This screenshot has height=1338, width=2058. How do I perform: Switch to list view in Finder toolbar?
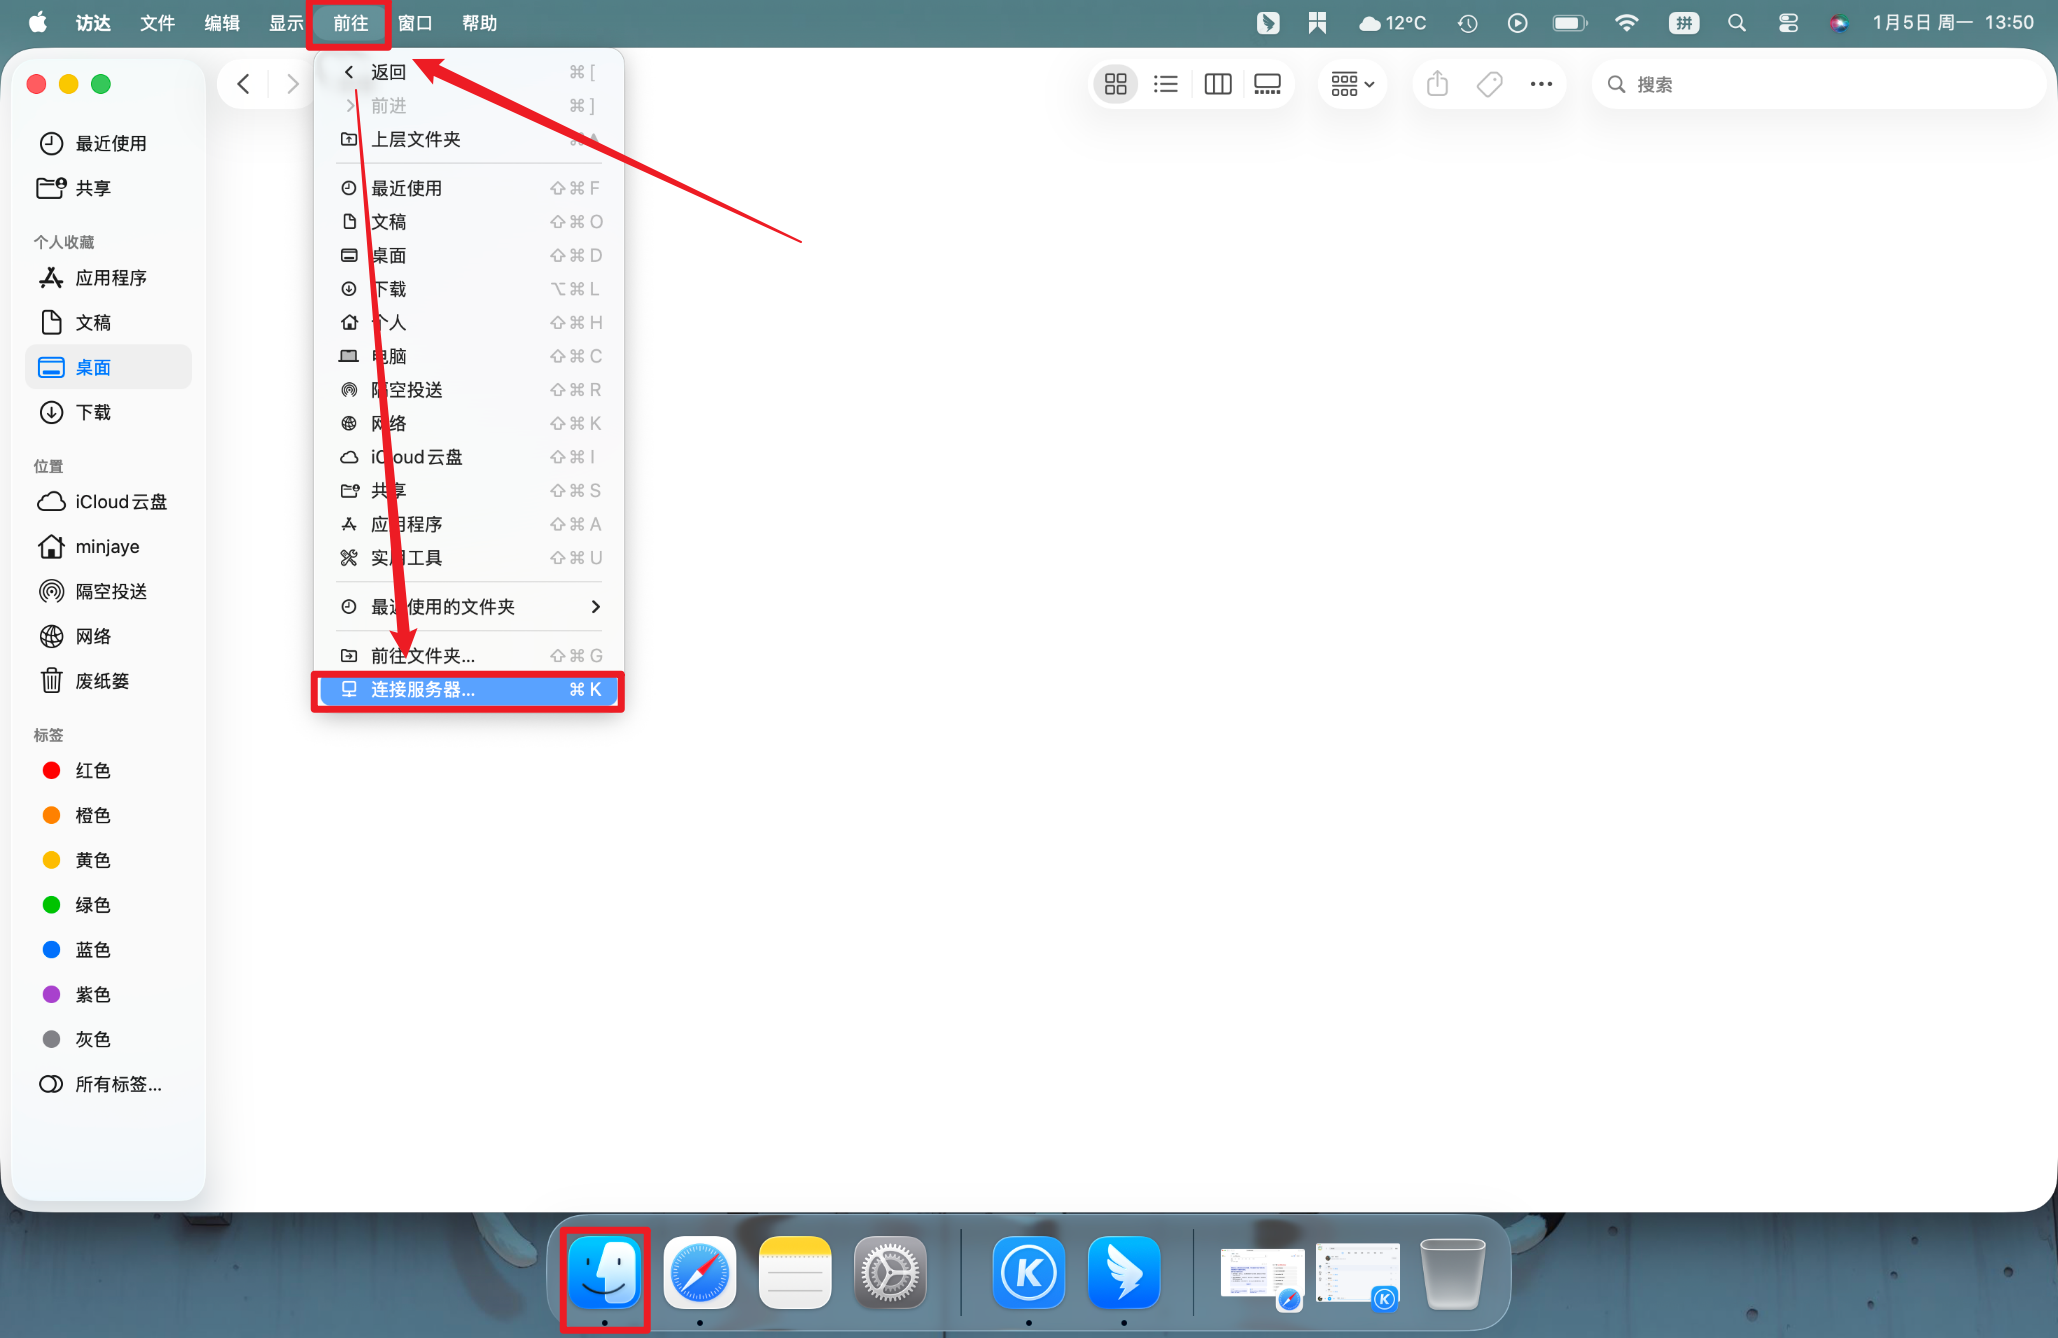1165,84
